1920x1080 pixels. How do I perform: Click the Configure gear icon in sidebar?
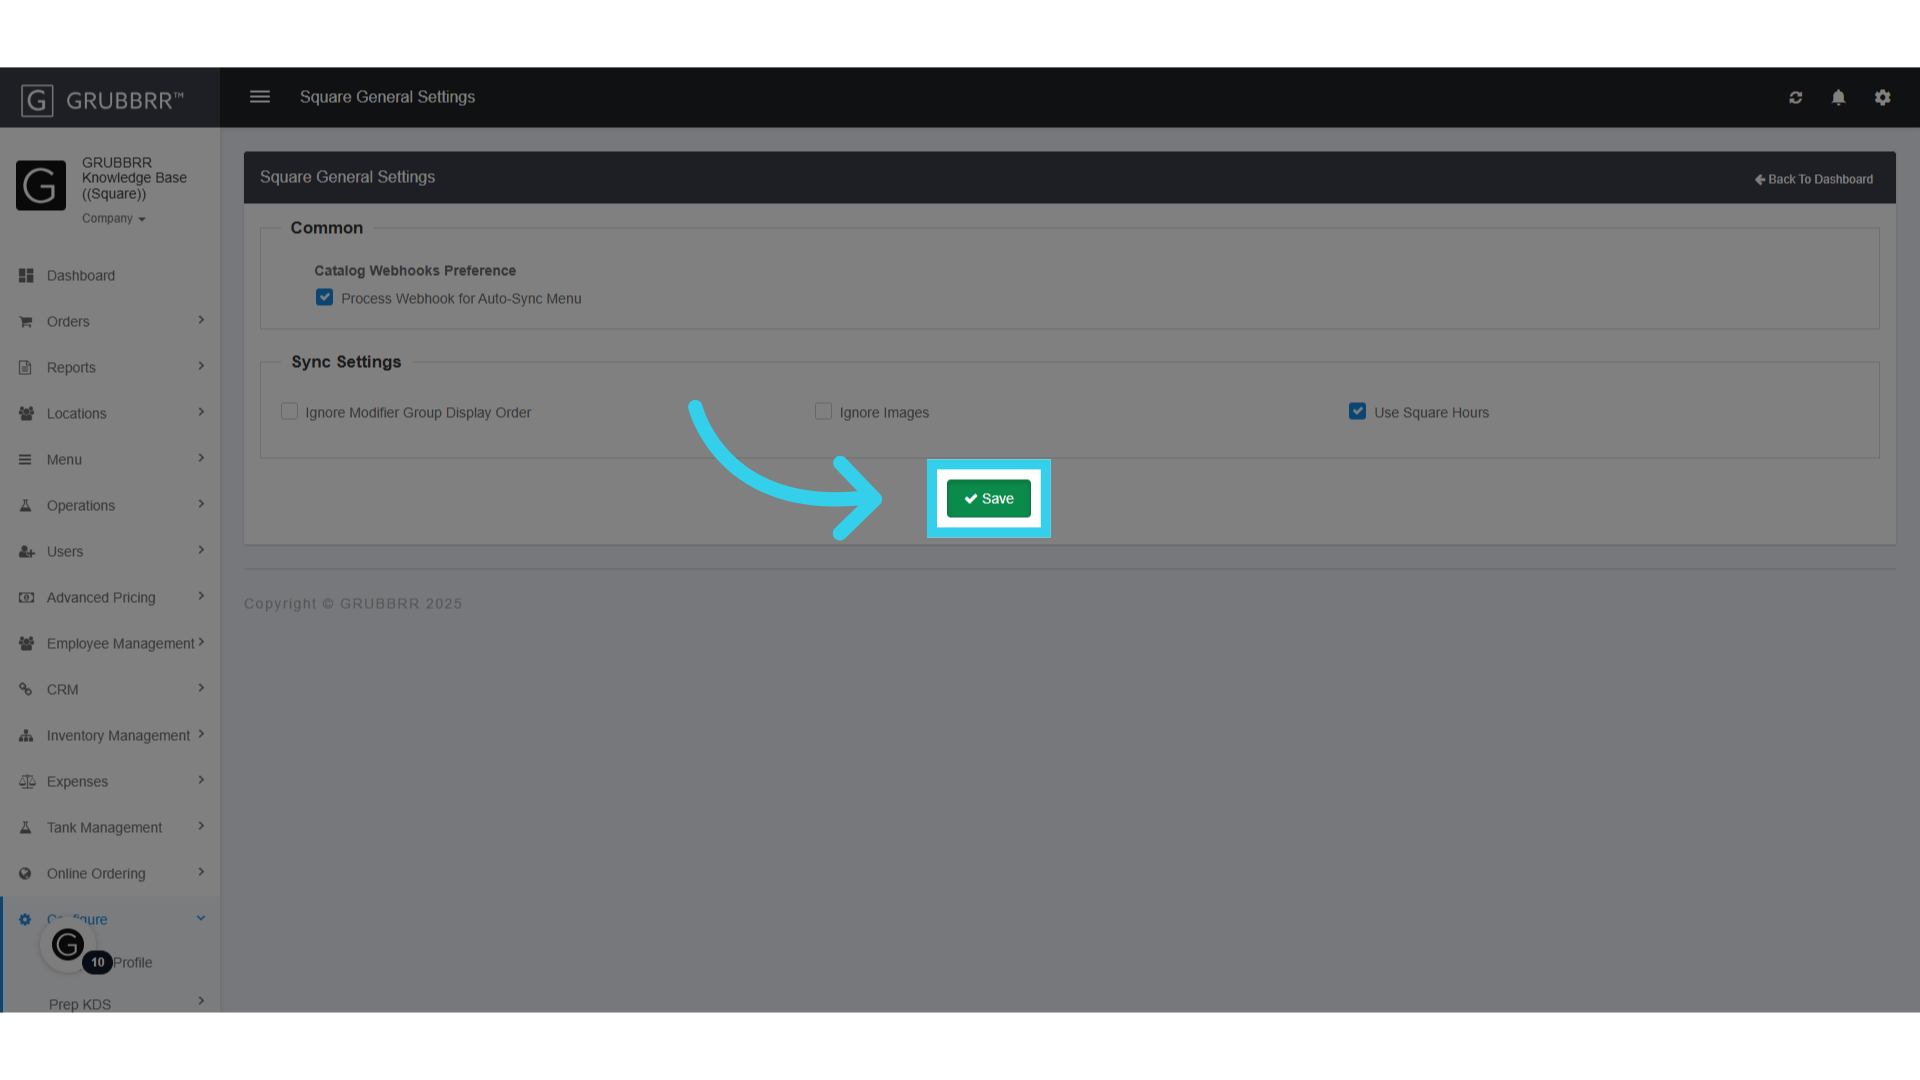pos(26,919)
